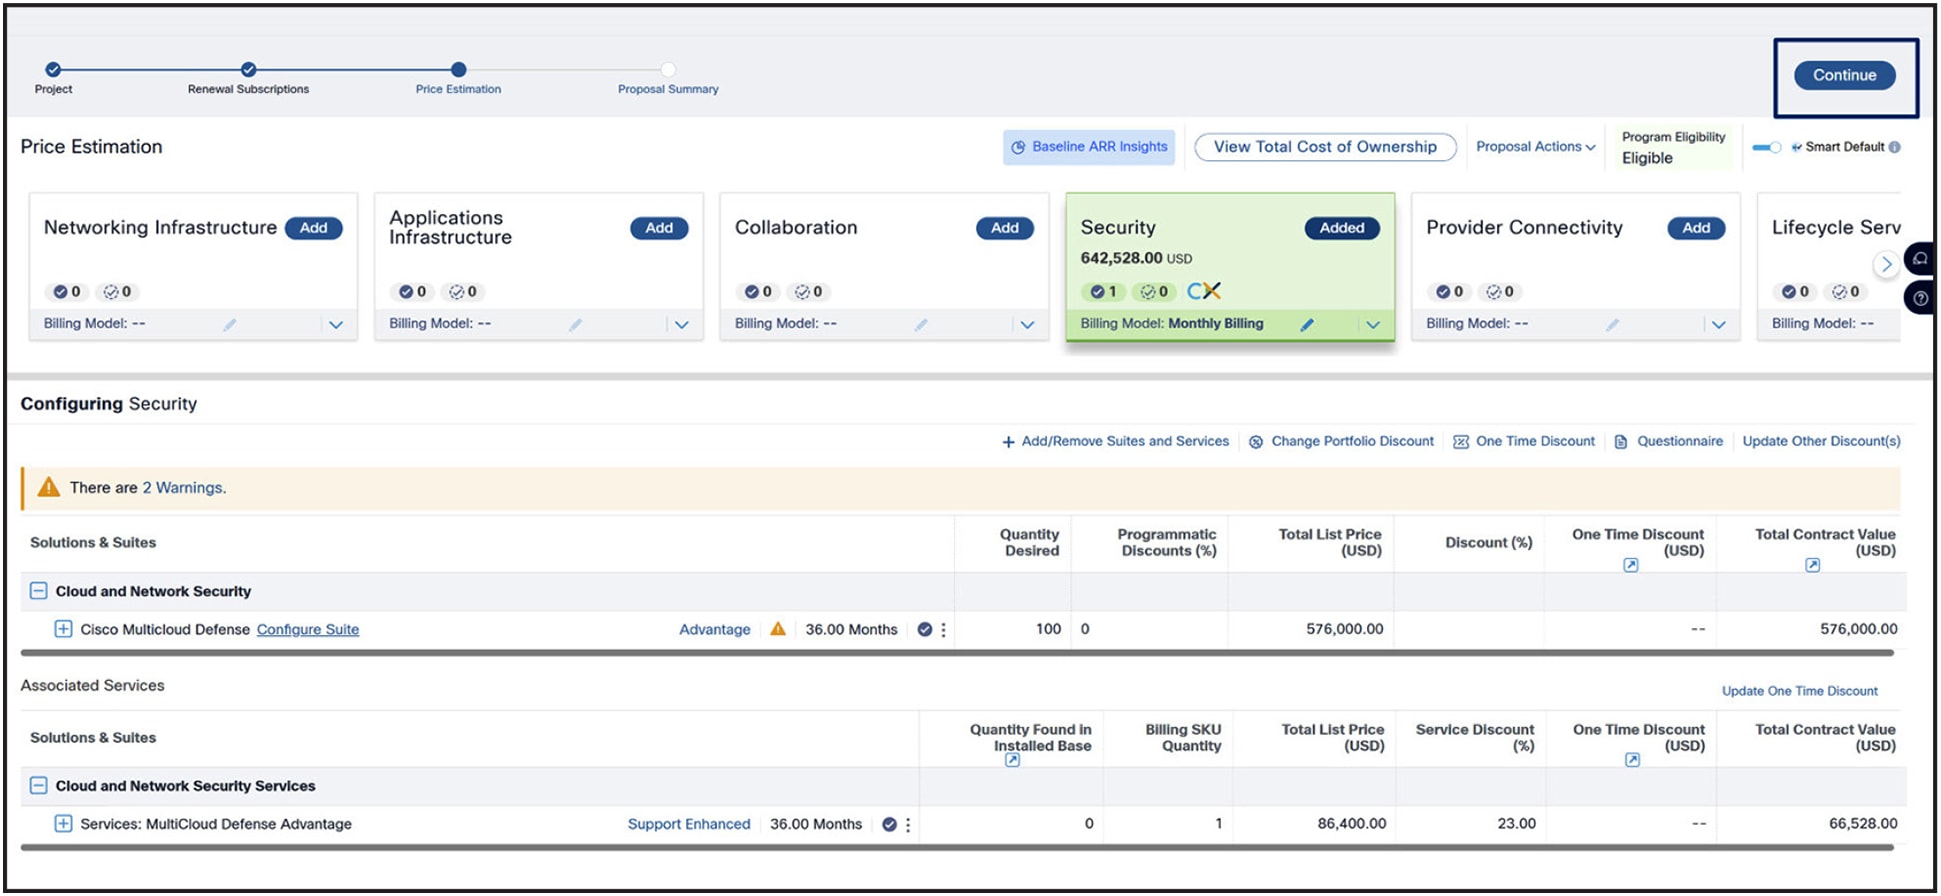Click warning icon on Cisco Multicloud Defense
The width and height of the screenshot is (1941, 896).
pyautogui.click(x=778, y=629)
